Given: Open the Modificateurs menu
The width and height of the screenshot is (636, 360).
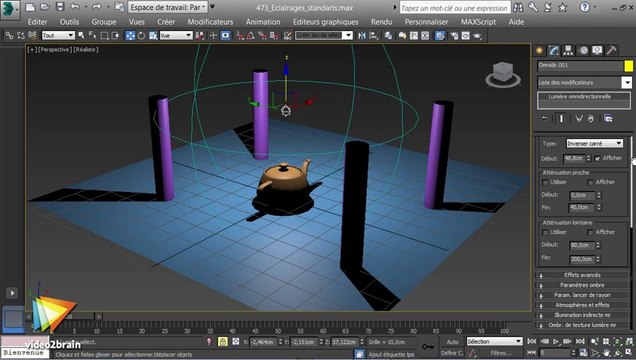Looking at the screenshot, I should [210, 22].
